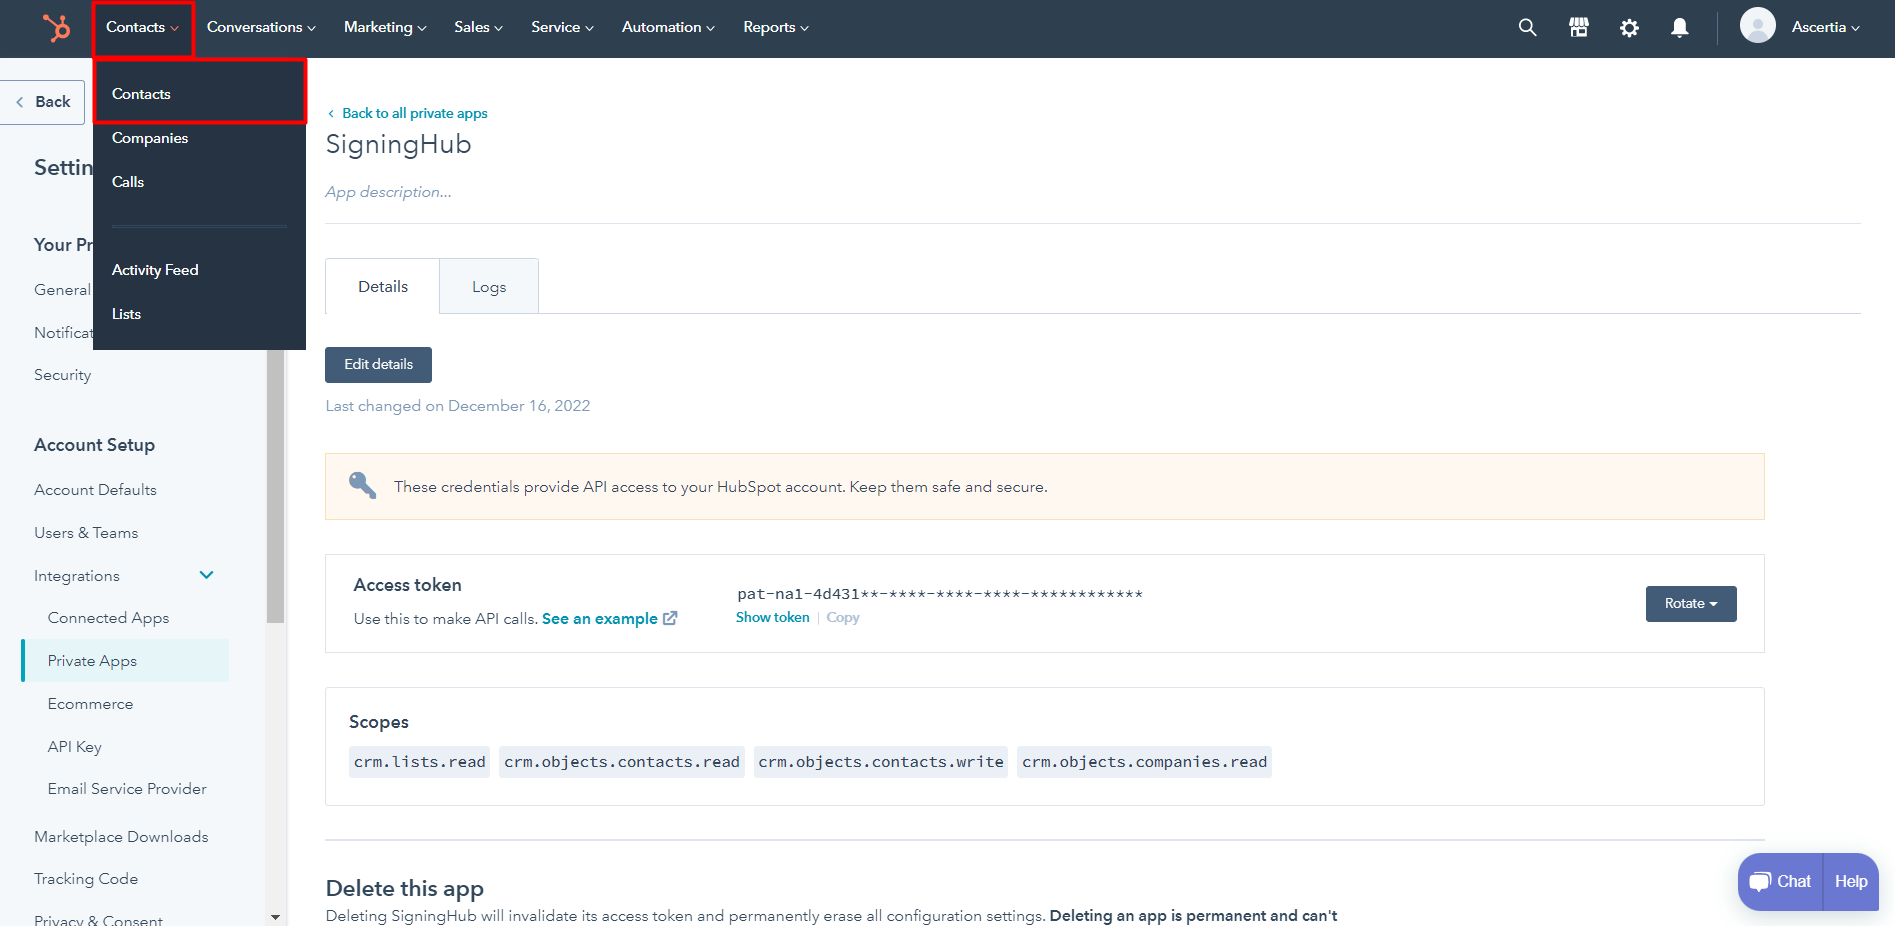Expand the Conversations menu
The height and width of the screenshot is (926, 1895).
[x=261, y=27]
